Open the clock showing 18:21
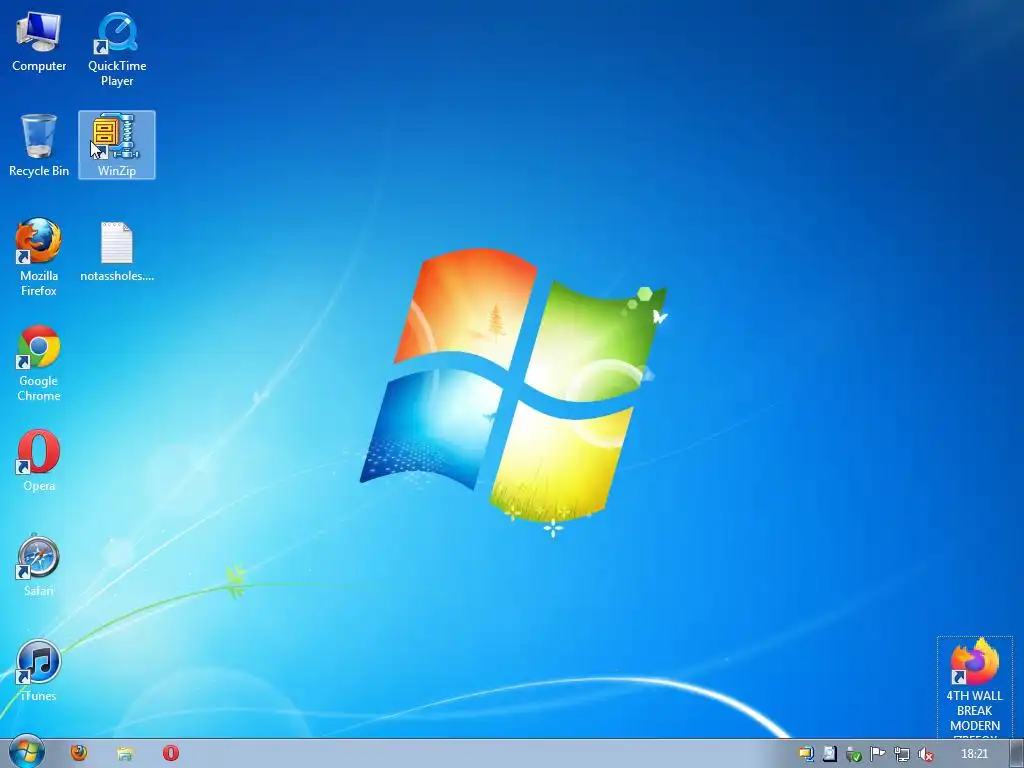The width and height of the screenshot is (1024, 768). (x=974, y=754)
